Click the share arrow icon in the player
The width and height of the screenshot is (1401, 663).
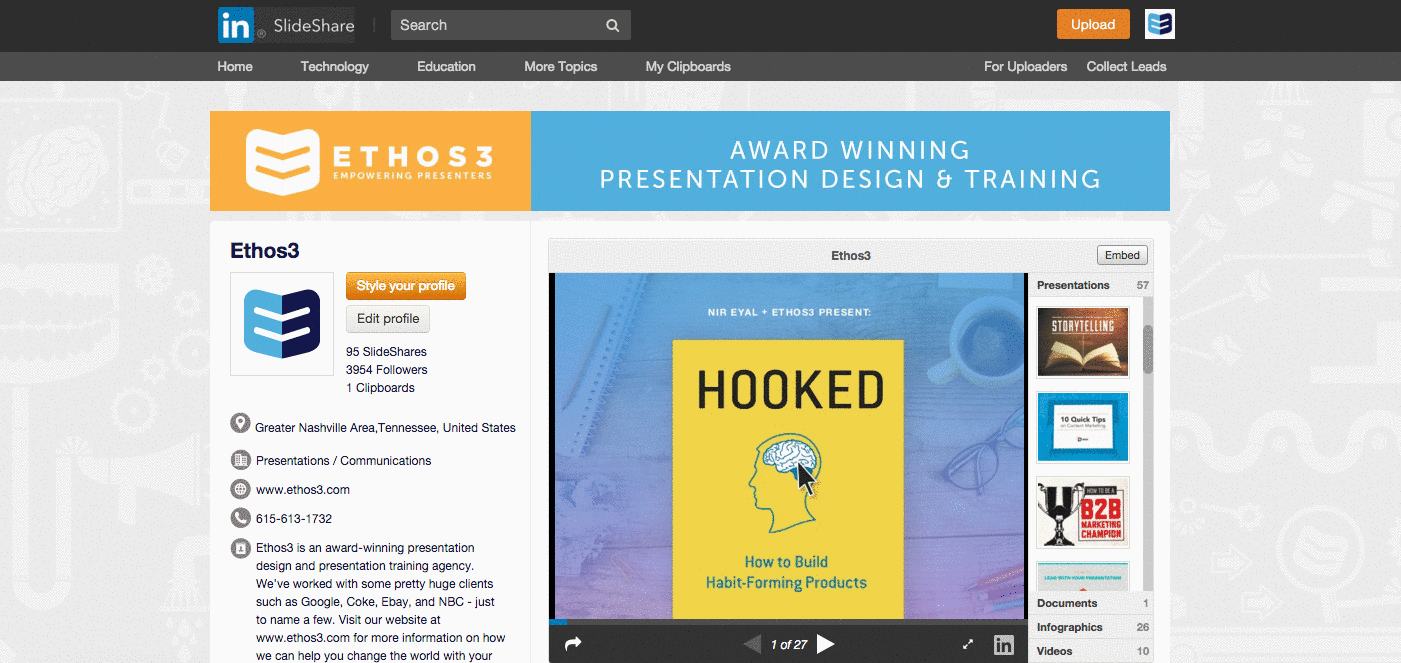coord(573,645)
